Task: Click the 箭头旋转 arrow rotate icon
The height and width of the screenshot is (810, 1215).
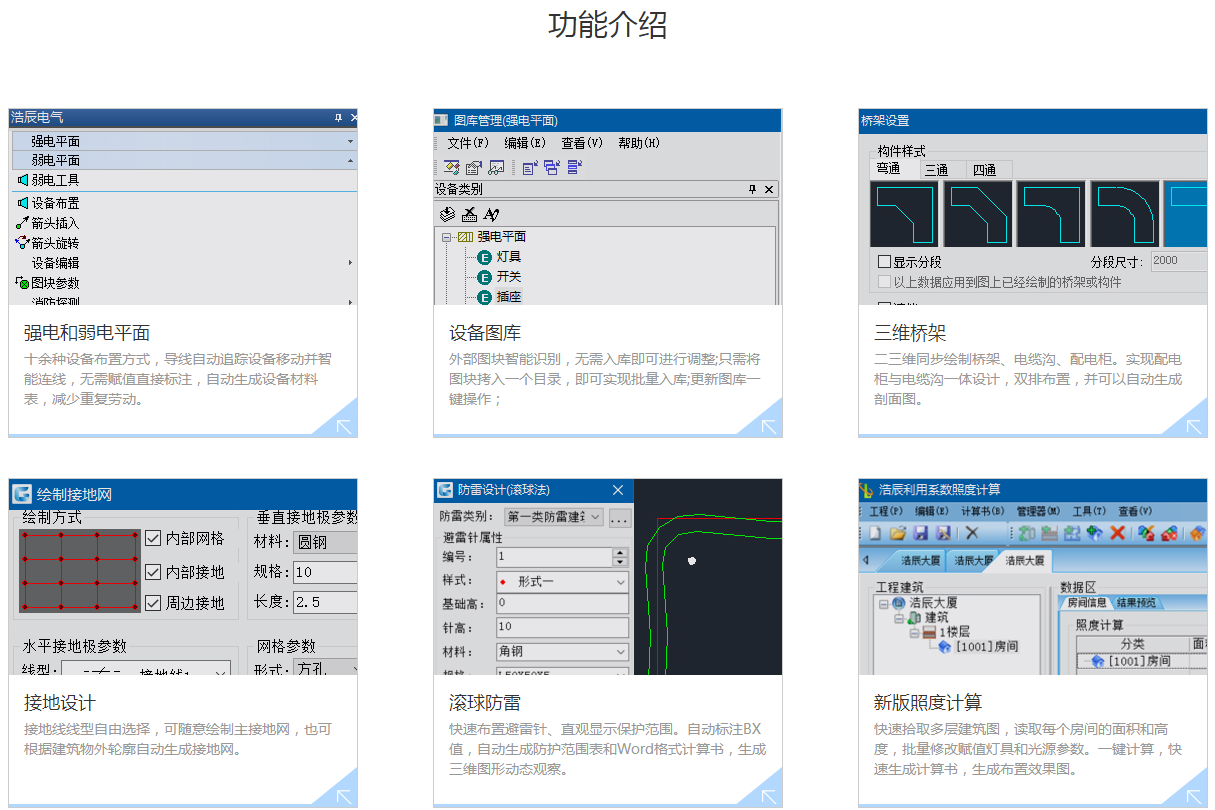Action: tap(22, 243)
